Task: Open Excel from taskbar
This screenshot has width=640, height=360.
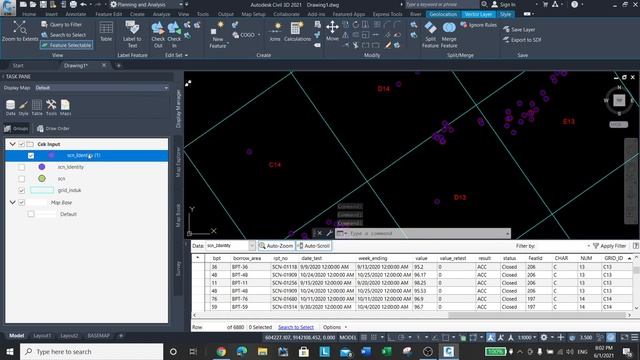Action: tap(386, 351)
